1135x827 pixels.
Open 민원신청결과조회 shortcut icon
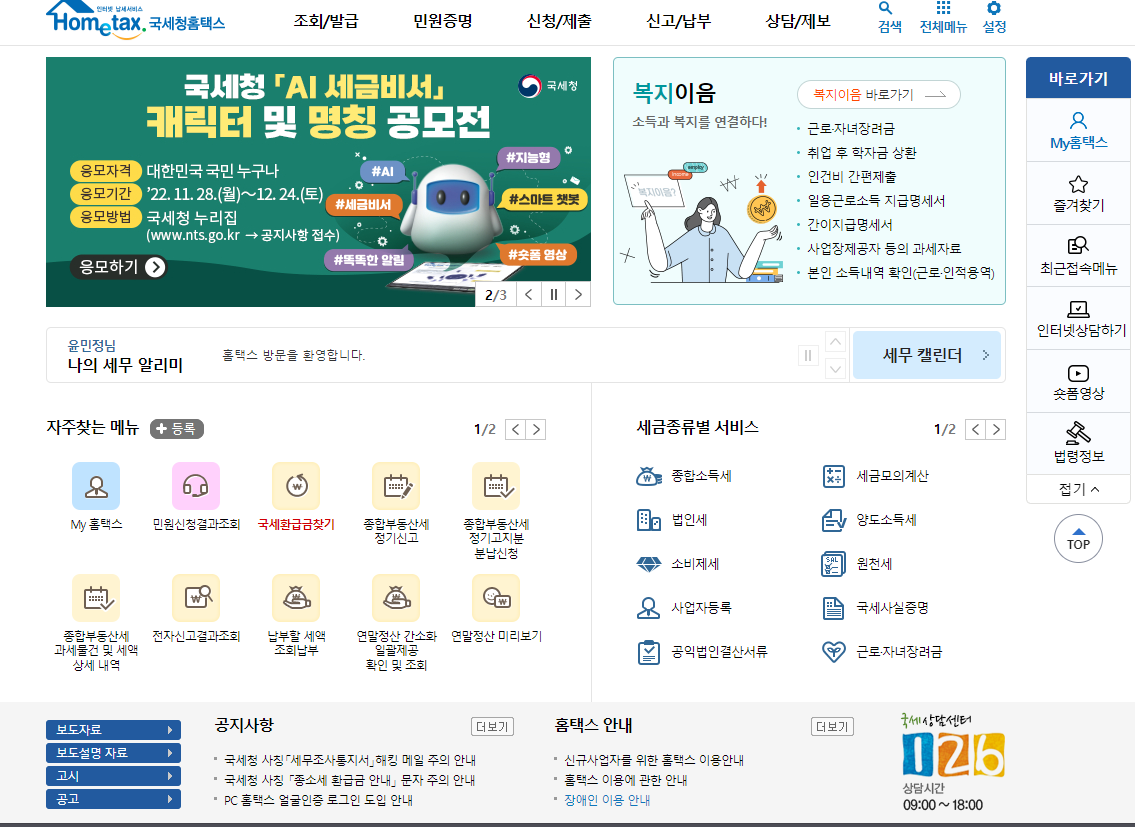(195, 486)
